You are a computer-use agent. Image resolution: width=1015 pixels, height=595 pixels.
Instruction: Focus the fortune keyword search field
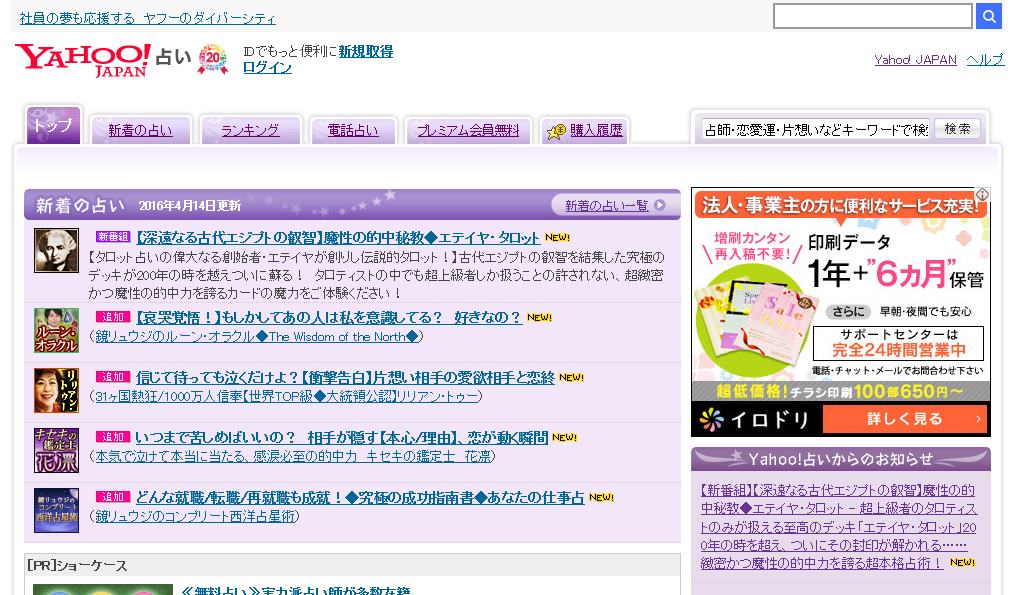point(814,130)
